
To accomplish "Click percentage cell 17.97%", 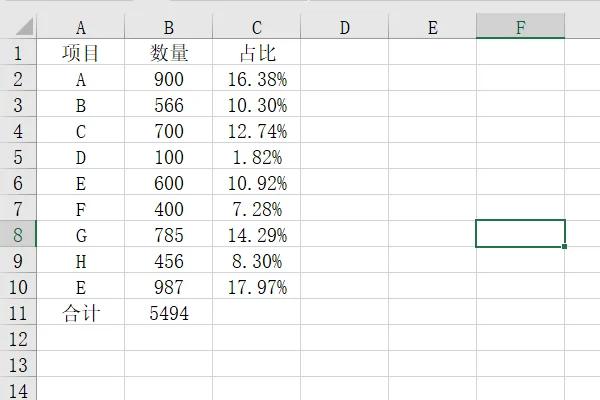I will pos(256,286).
